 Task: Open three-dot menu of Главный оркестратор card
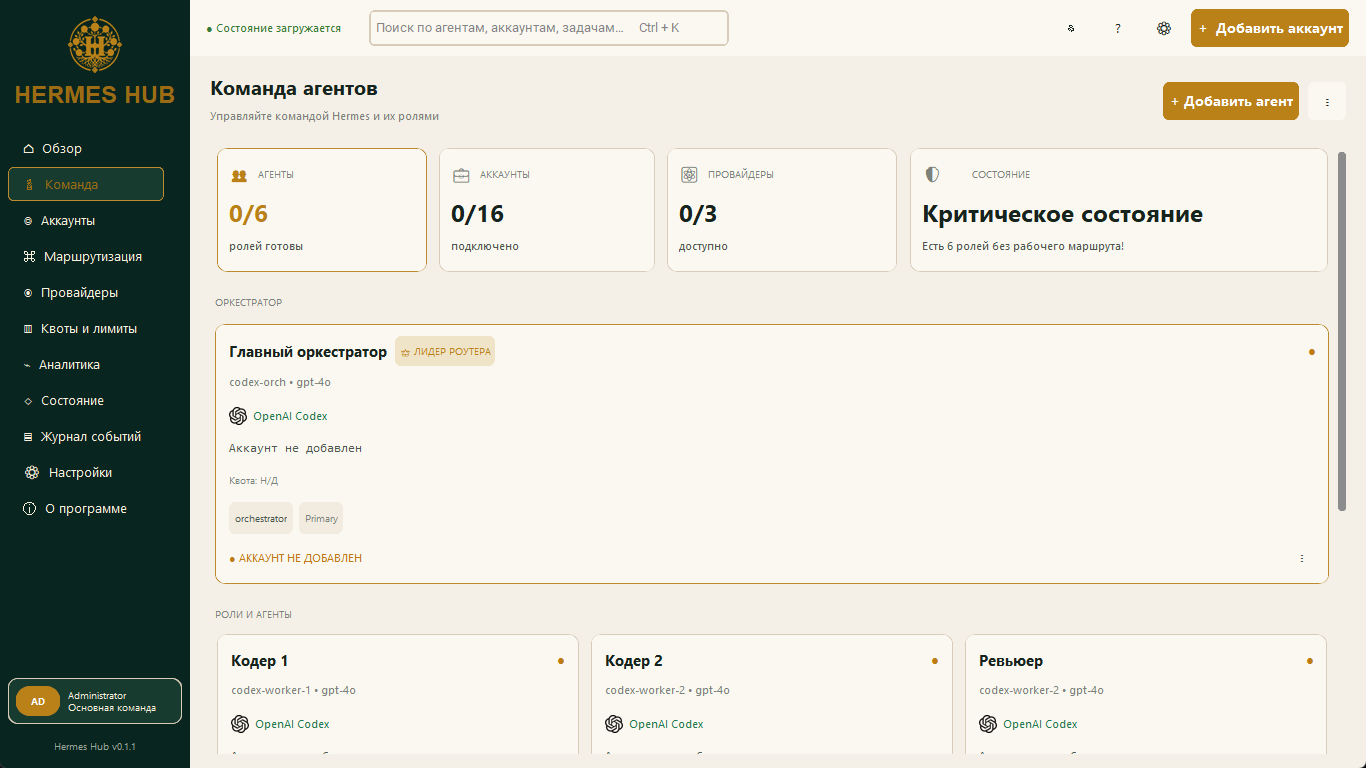point(1302,558)
